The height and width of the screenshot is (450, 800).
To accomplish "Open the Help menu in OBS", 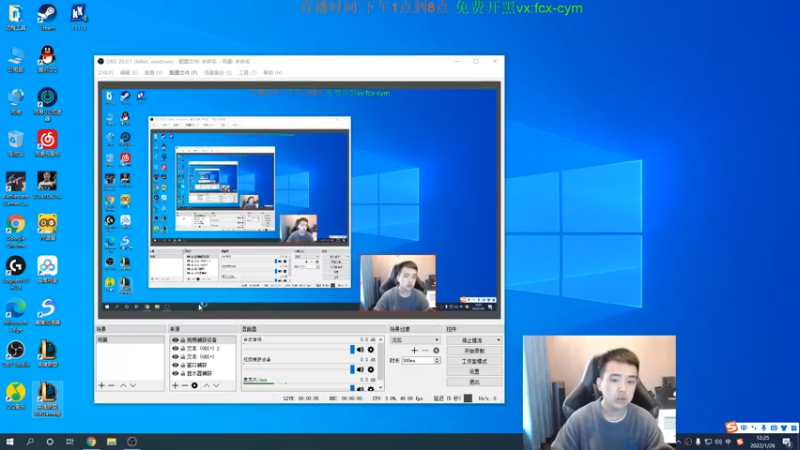I will pos(272,73).
